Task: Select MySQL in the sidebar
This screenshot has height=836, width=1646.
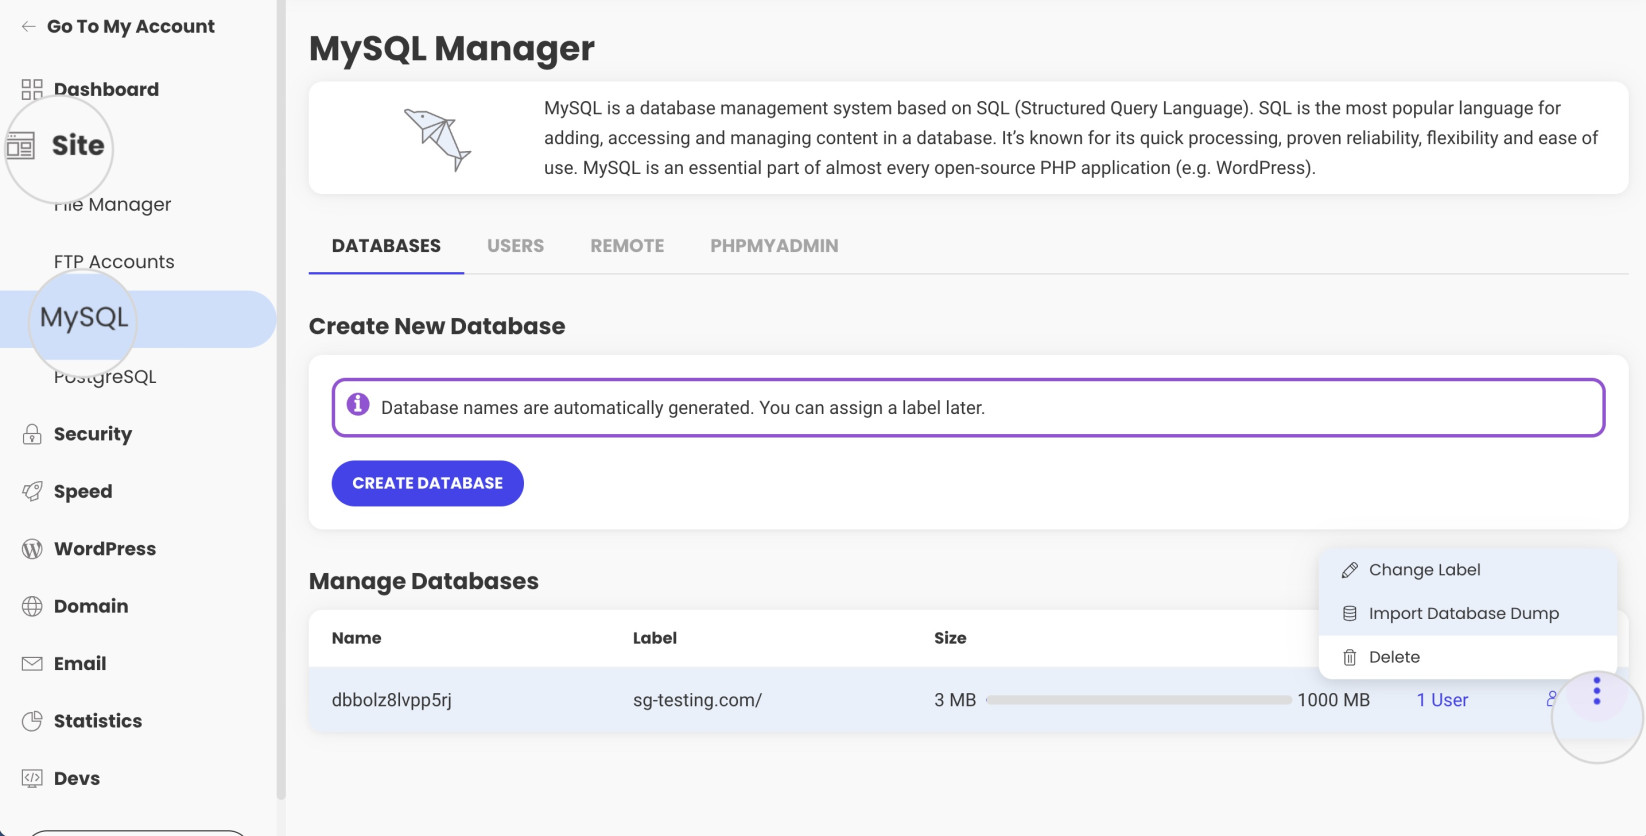Action: tap(138, 319)
